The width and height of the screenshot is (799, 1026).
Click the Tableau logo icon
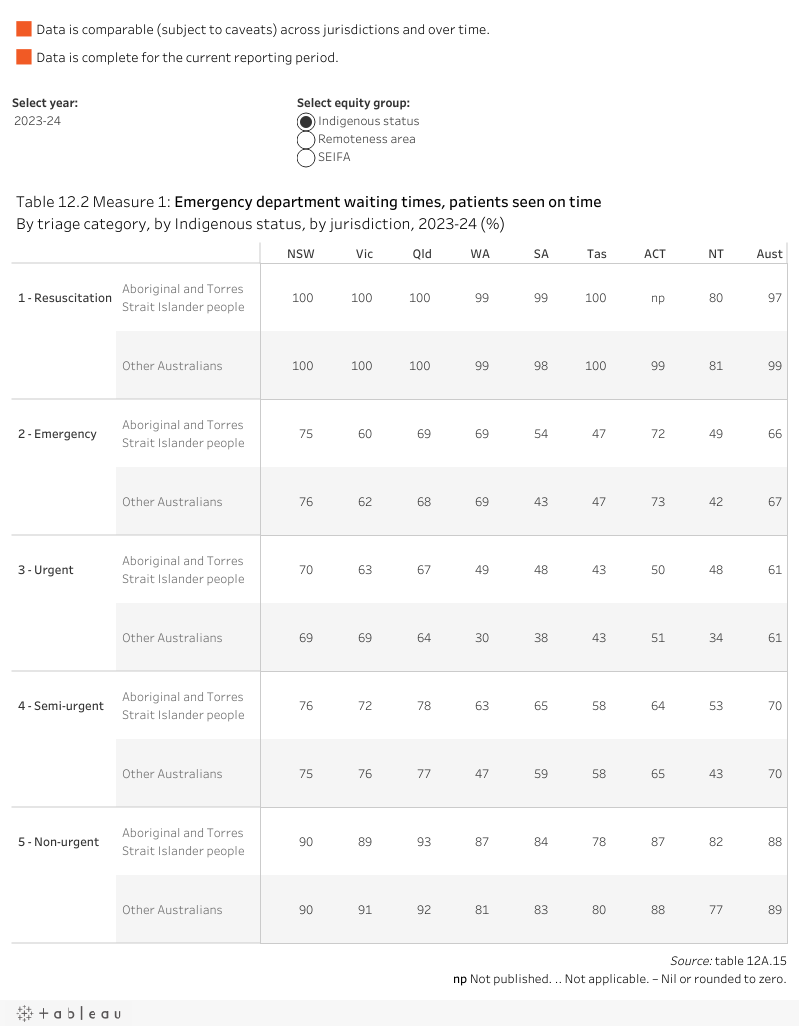coord(69,1014)
